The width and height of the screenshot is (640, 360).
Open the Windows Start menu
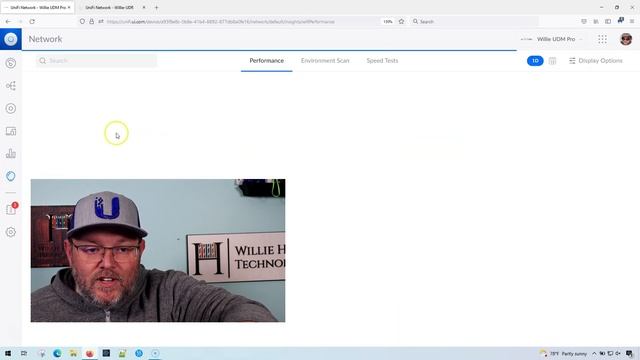click(x=8, y=353)
